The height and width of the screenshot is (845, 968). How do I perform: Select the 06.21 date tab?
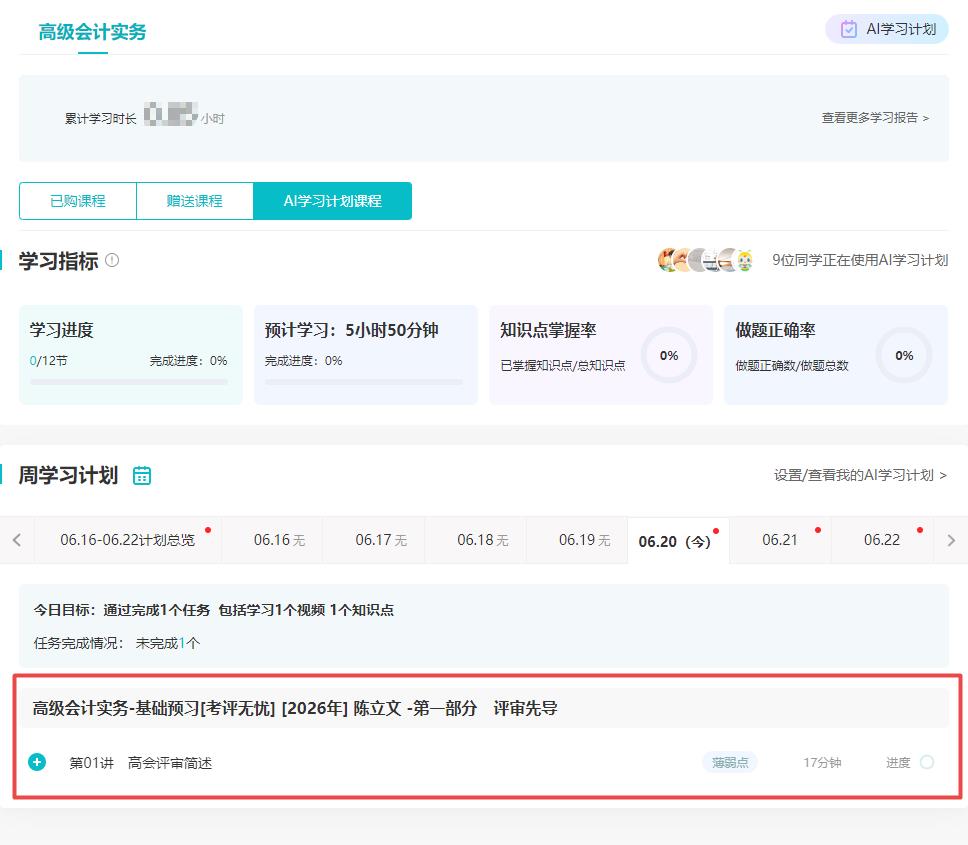(780, 540)
